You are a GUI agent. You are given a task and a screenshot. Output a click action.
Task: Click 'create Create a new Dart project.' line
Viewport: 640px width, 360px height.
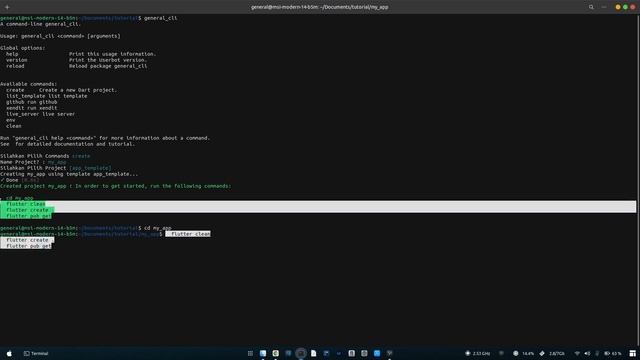coord(61,90)
